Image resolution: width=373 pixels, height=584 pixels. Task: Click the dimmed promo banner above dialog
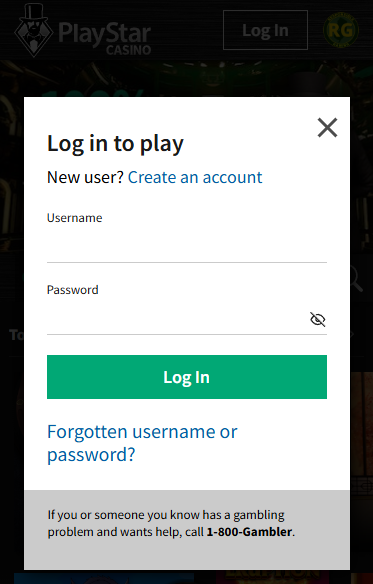pos(186,79)
